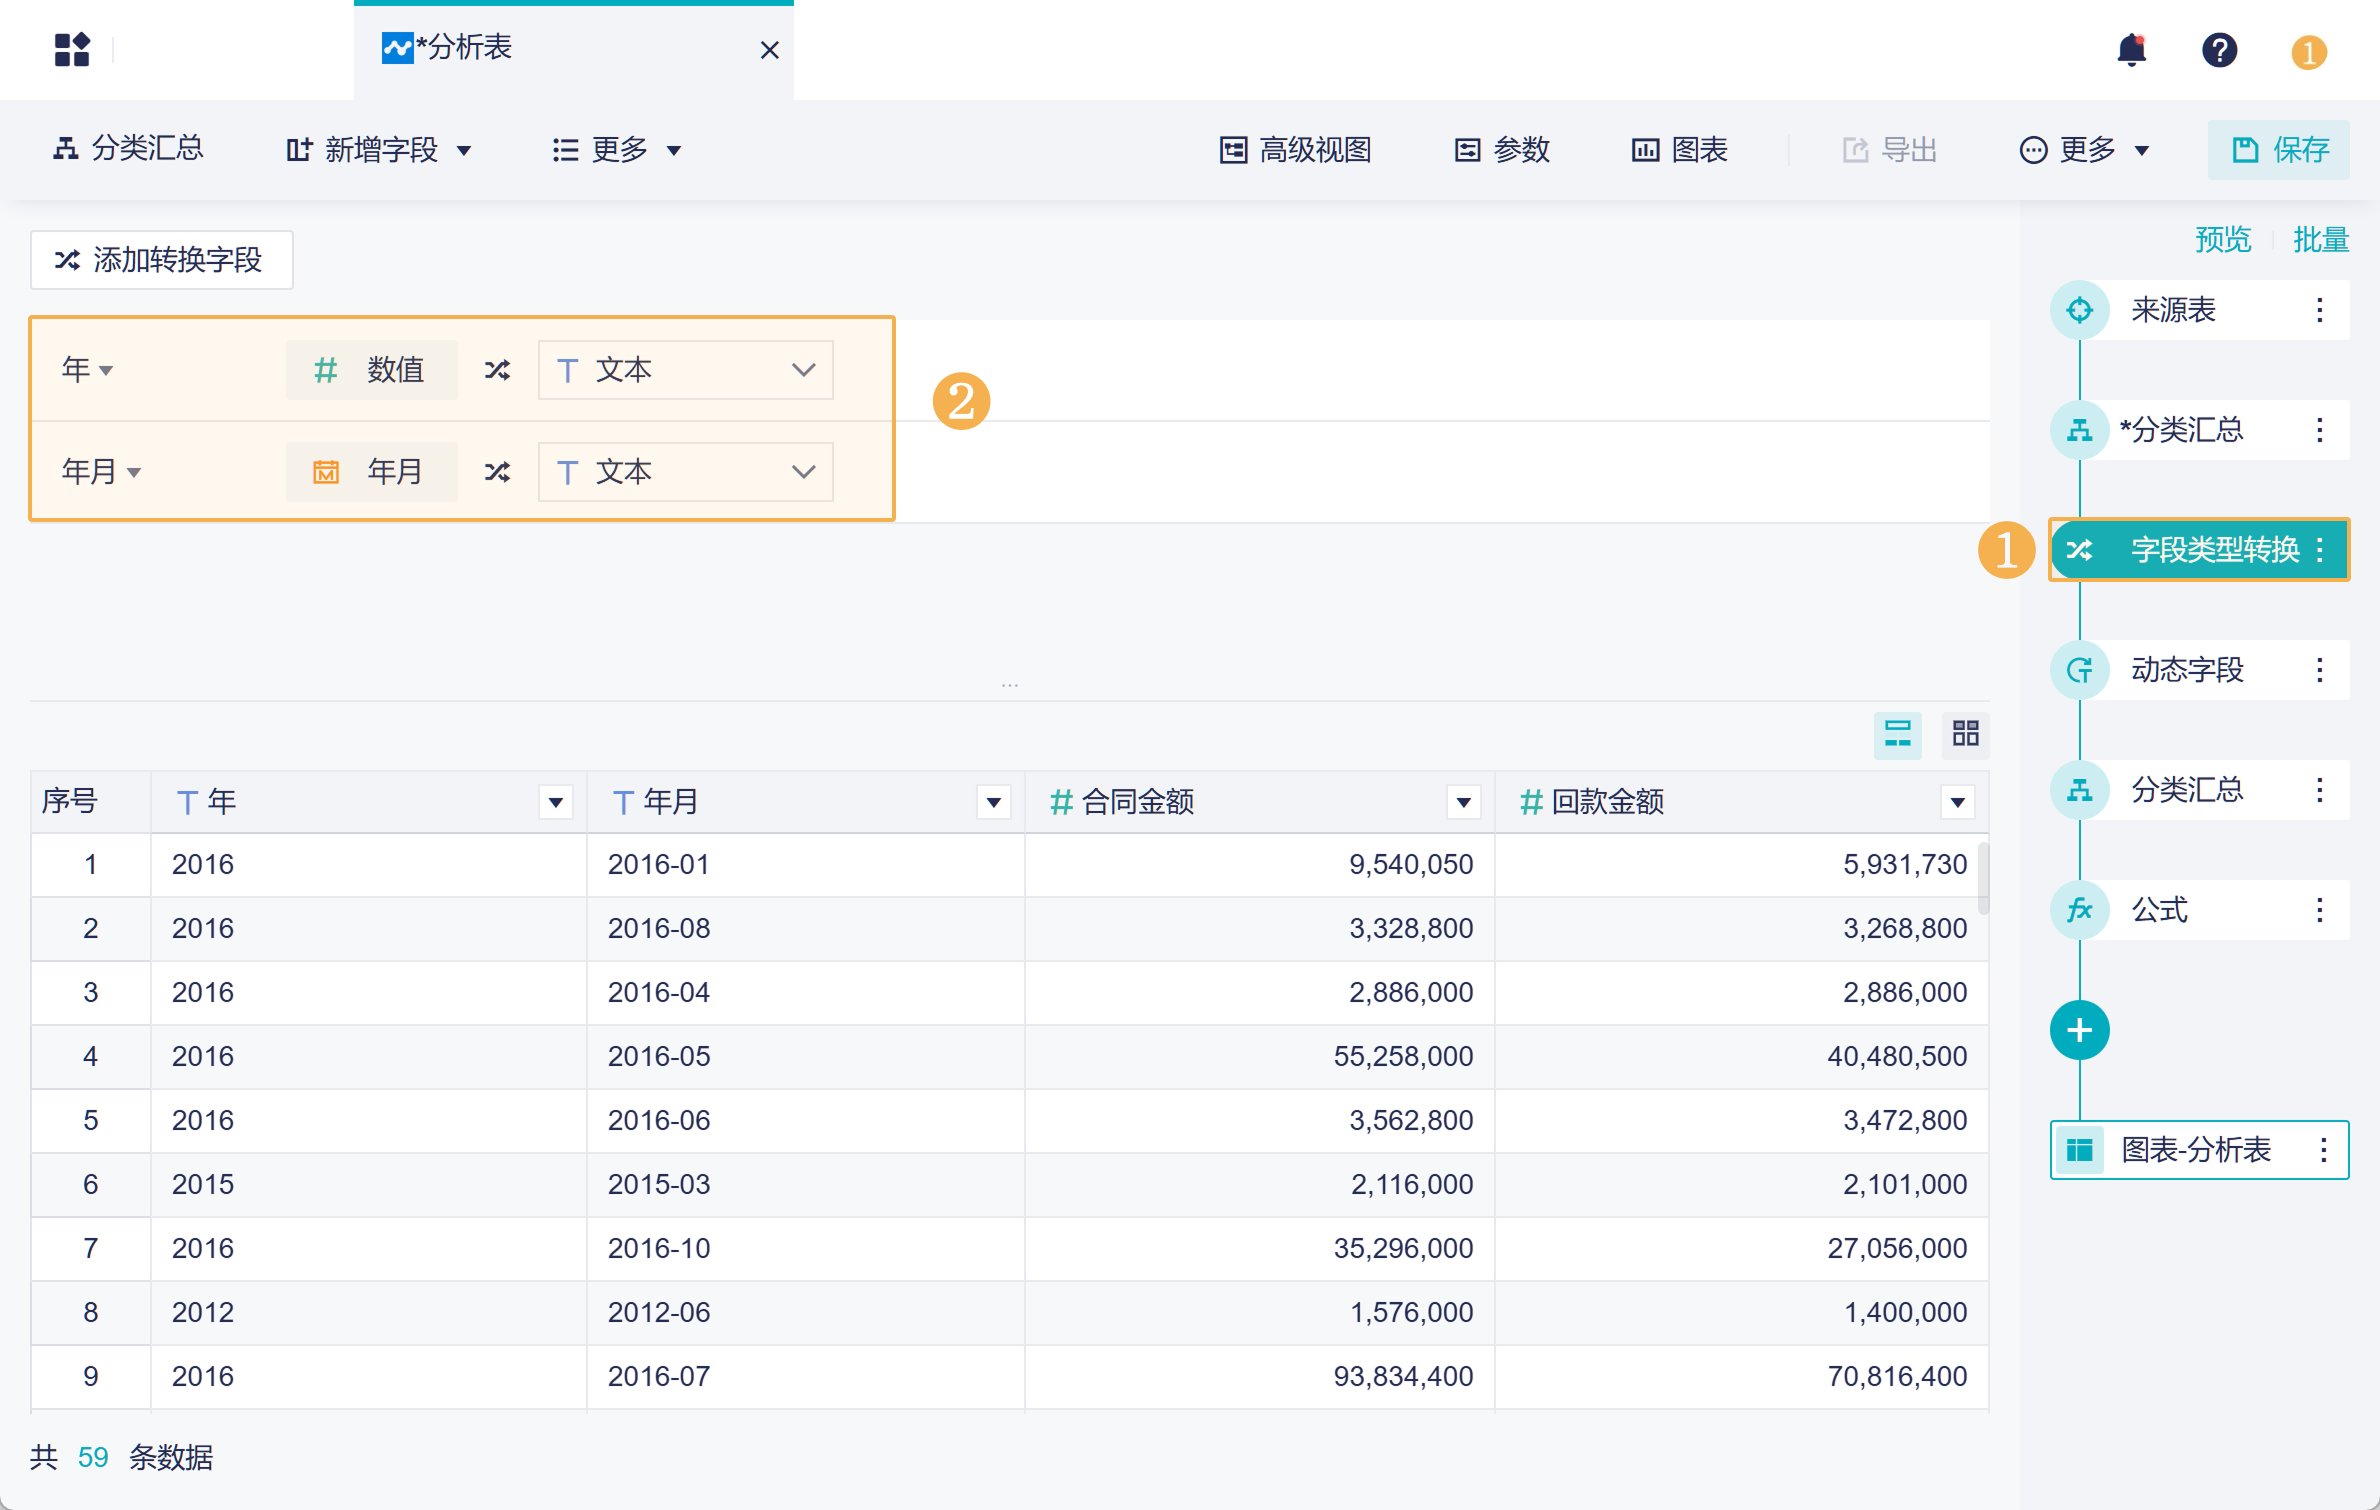Select the 字段类型转换 step
2380x1510 pixels.
pyautogui.click(x=2198, y=549)
